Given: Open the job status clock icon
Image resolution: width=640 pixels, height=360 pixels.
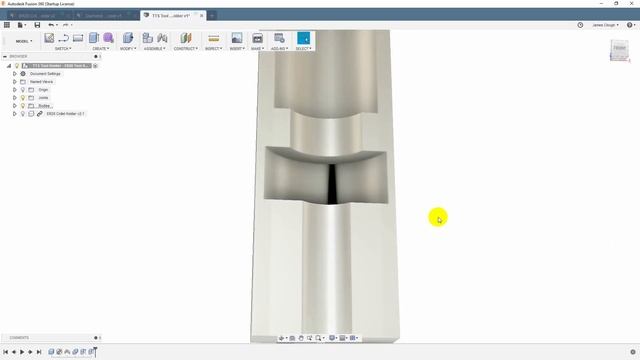Looking at the screenshot, I should [x=580, y=25].
